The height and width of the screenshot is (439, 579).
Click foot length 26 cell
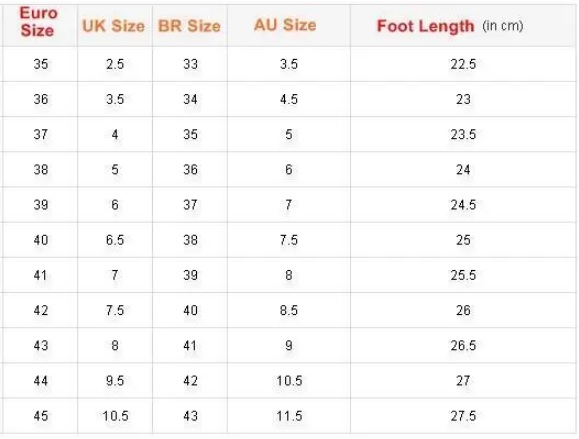(463, 311)
